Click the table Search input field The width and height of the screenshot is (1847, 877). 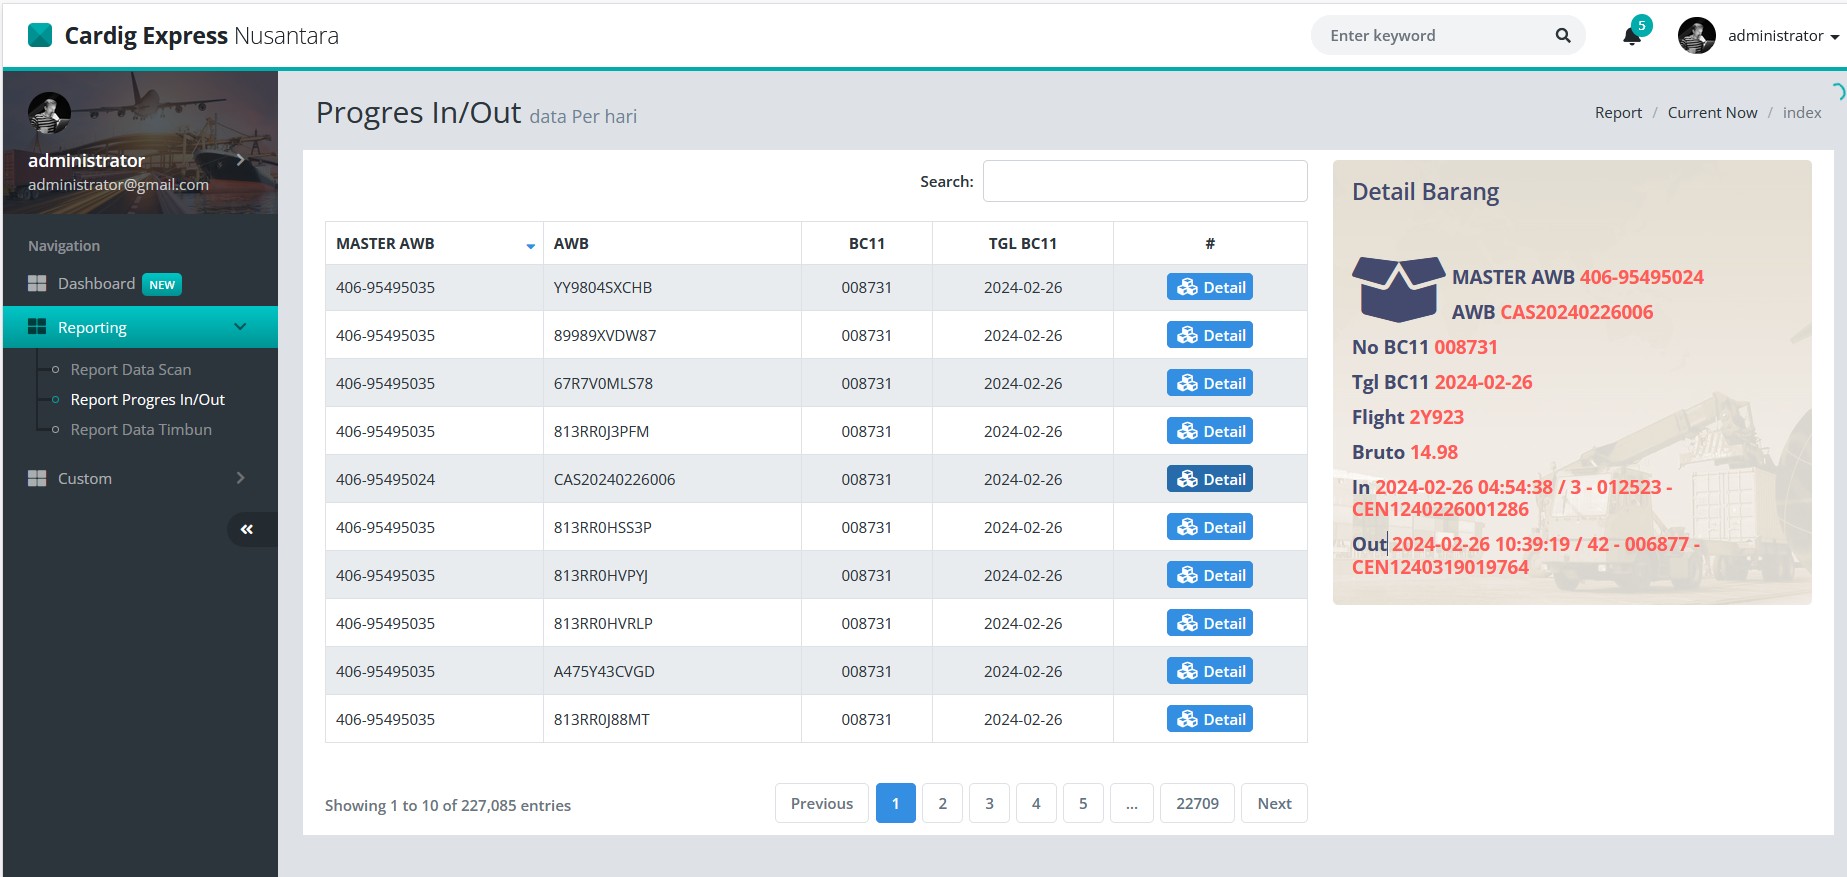[x=1144, y=181]
